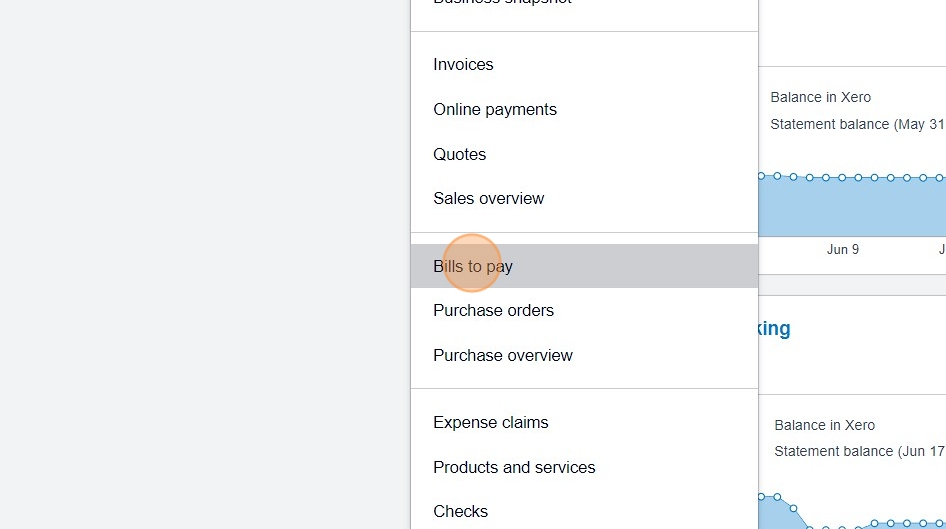Open the Sales overview menu entry
The image size is (946, 529).
pyautogui.click(x=488, y=198)
